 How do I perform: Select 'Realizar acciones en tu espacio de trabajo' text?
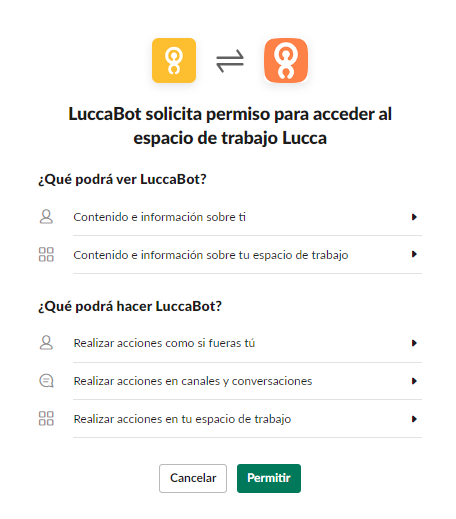pos(182,419)
